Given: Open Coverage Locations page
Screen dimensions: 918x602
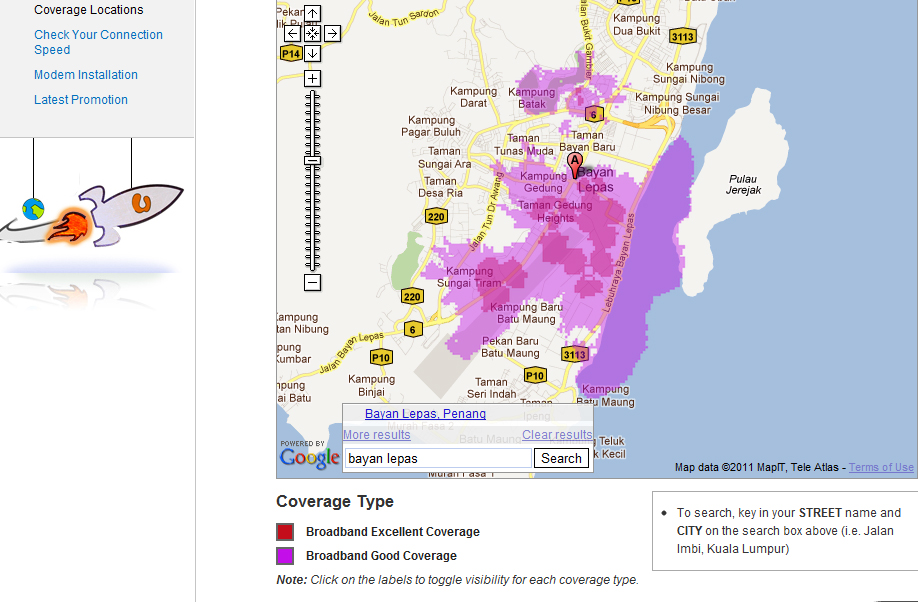Looking at the screenshot, I should pos(88,10).
